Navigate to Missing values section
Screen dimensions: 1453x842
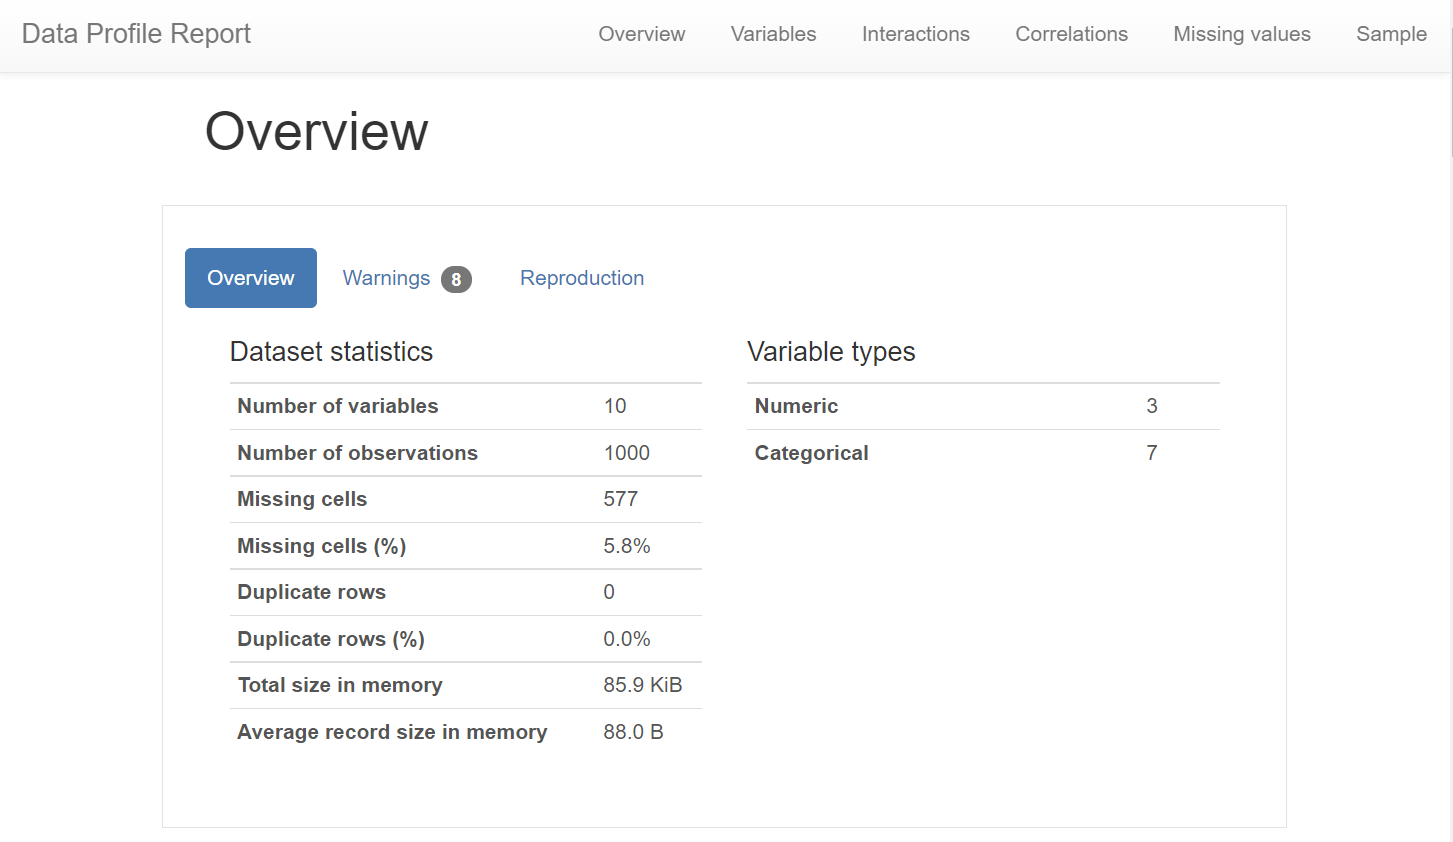pos(1242,34)
